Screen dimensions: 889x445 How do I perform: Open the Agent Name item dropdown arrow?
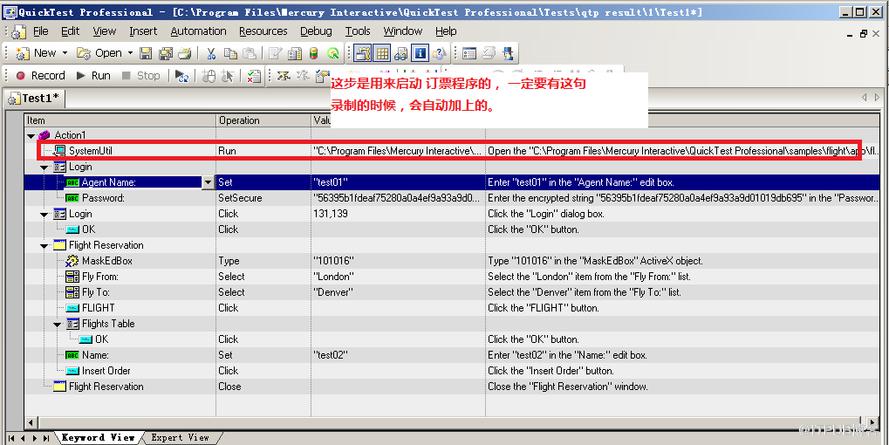click(208, 183)
